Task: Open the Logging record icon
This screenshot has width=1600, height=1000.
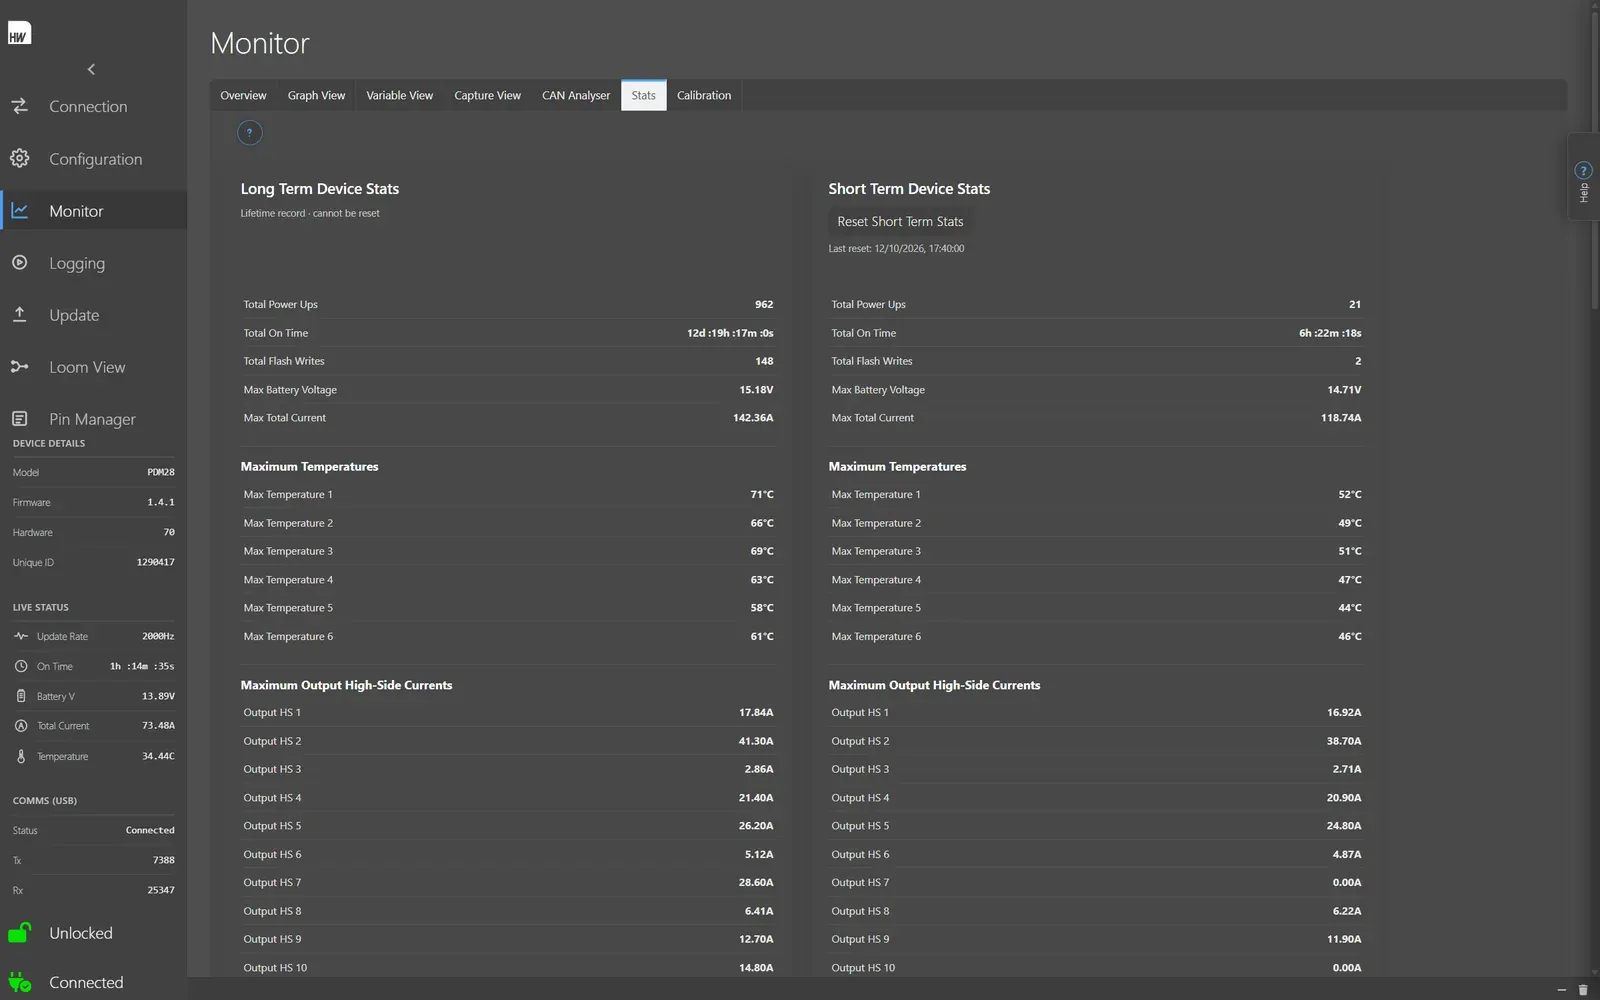Action: coord(19,262)
